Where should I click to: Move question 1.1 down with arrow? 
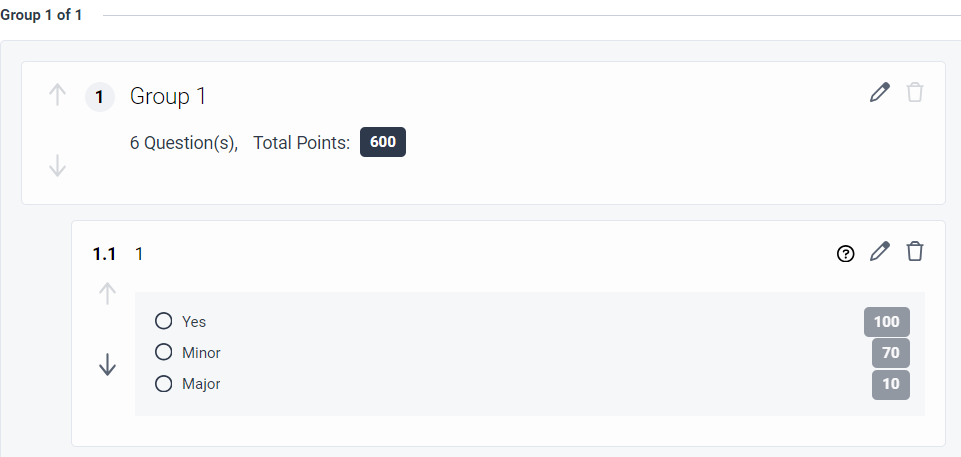108,366
